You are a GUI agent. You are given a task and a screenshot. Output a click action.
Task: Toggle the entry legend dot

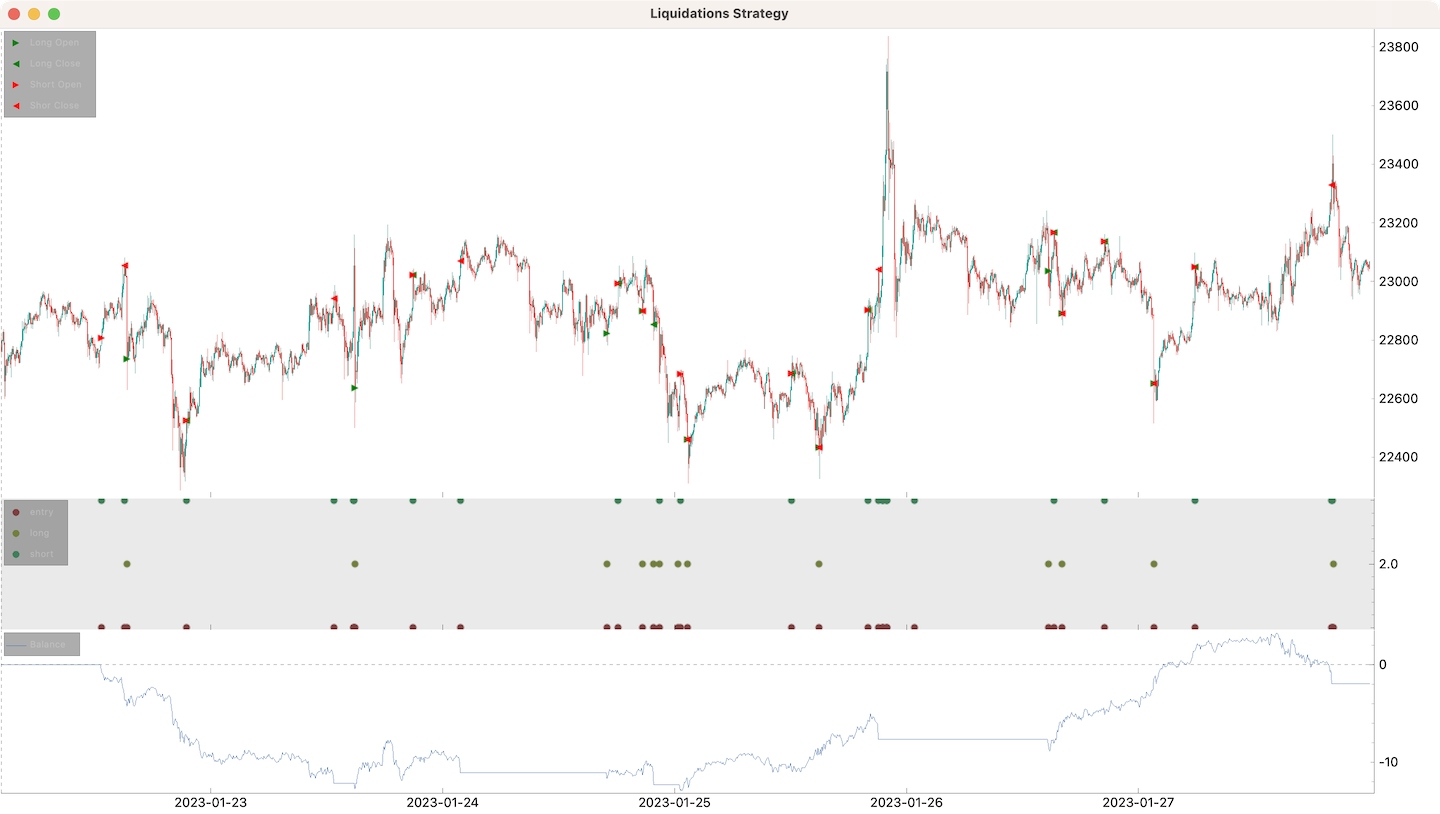click(x=16, y=512)
